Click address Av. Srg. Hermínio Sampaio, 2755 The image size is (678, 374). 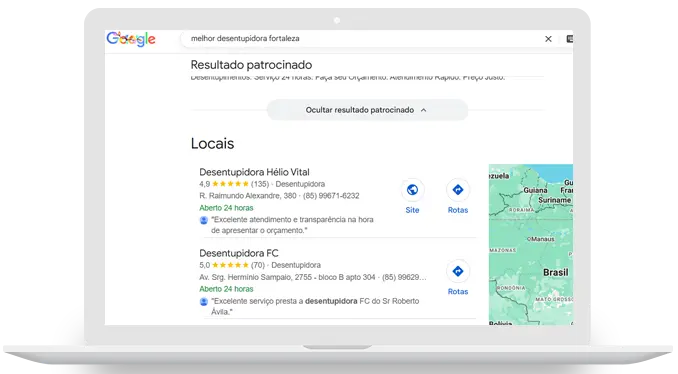[x=256, y=277]
